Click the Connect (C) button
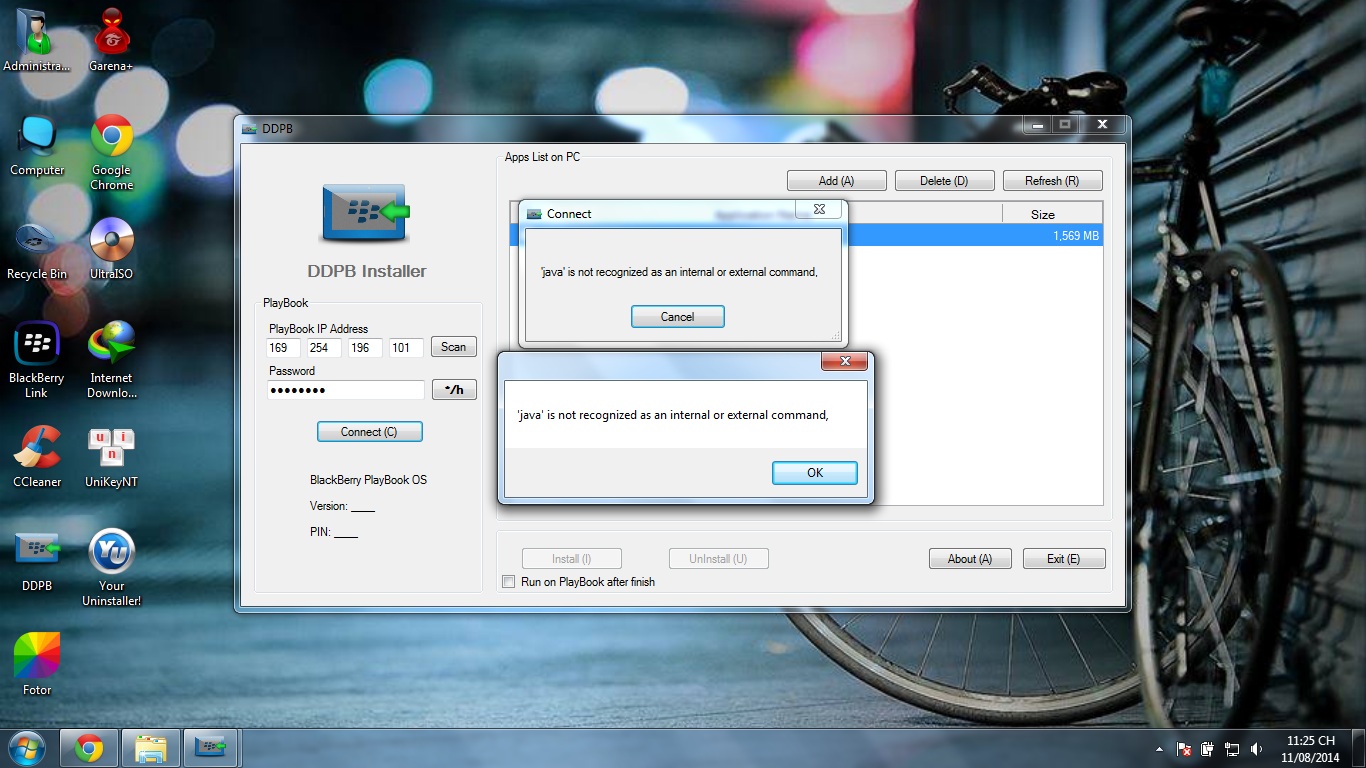This screenshot has width=1366, height=768. [x=369, y=432]
